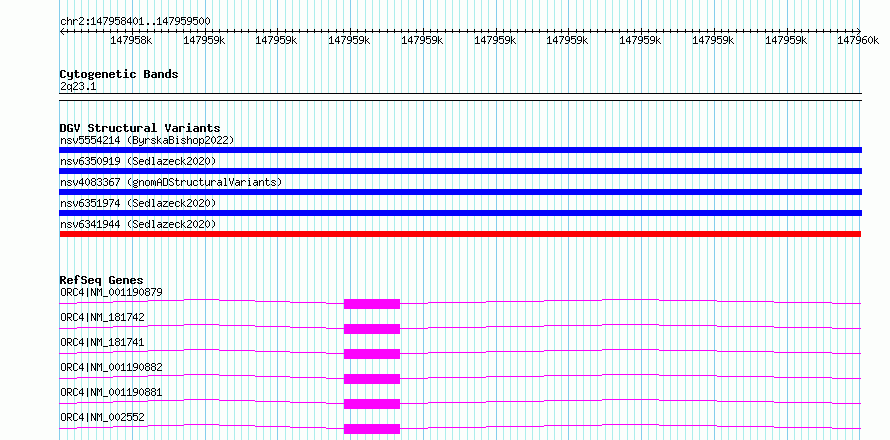Select the exon box of ORC4|NM_002552
The width and height of the screenshot is (890, 440).
tap(372, 429)
